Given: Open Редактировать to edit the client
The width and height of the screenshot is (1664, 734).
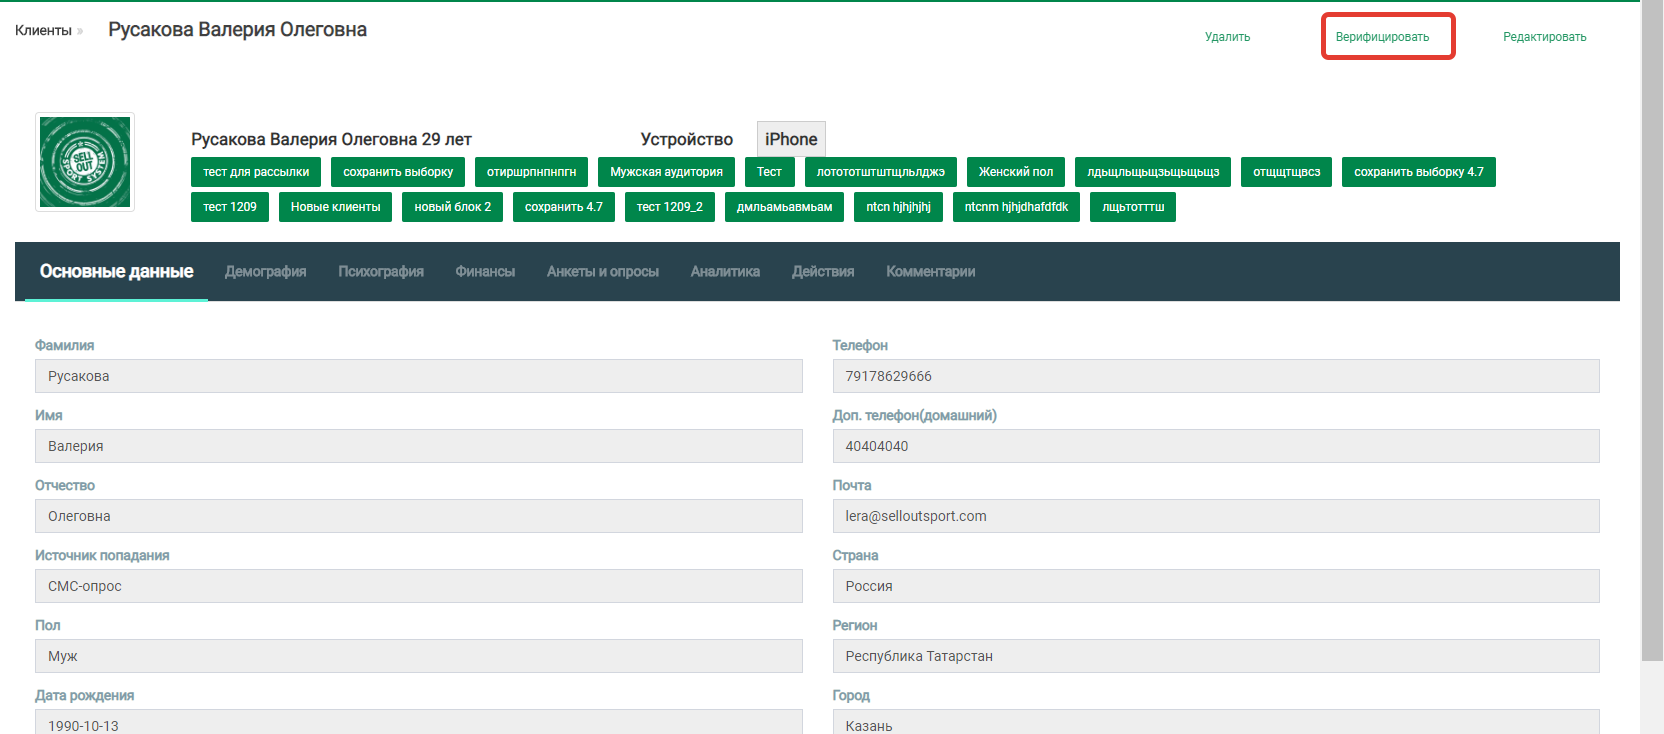Looking at the screenshot, I should pyautogui.click(x=1544, y=37).
